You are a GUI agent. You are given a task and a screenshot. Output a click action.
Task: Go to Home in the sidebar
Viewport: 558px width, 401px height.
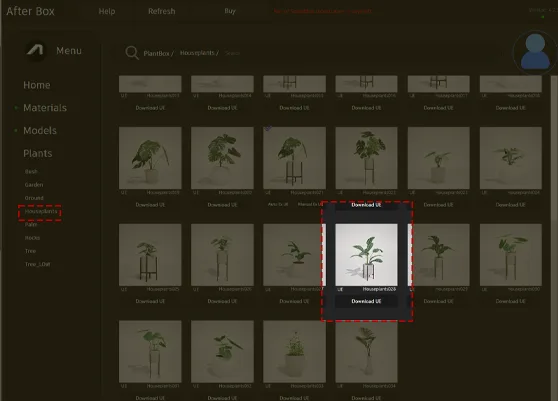(x=37, y=85)
